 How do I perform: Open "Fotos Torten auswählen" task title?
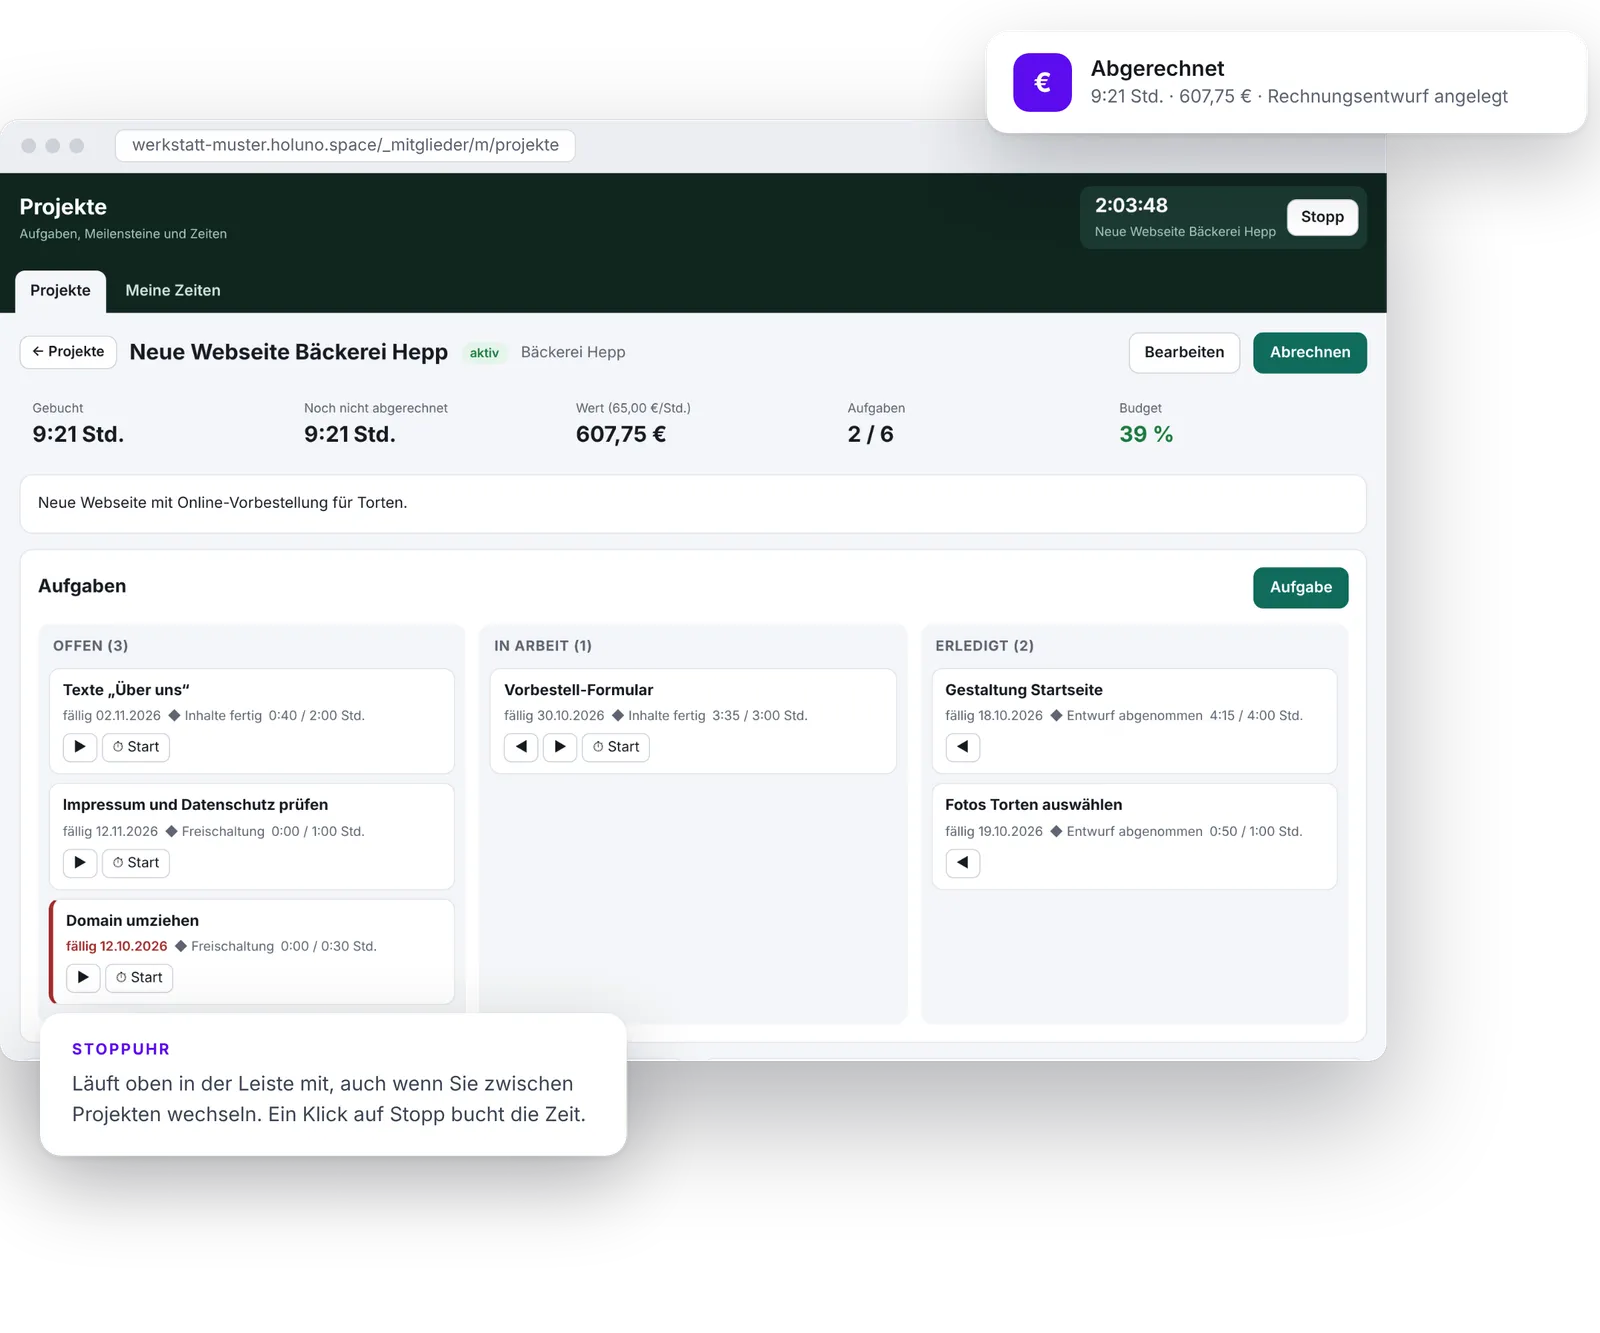pos(1033,805)
